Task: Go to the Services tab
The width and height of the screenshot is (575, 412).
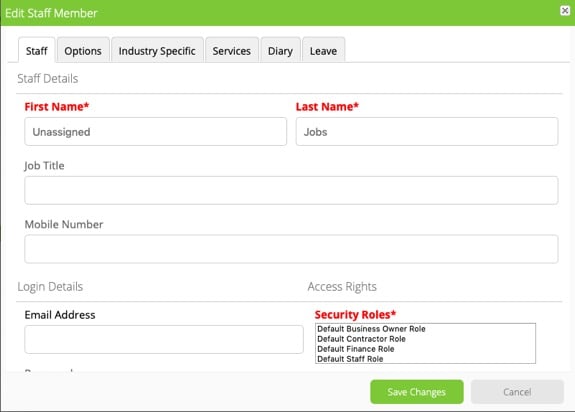Action: pos(232,51)
